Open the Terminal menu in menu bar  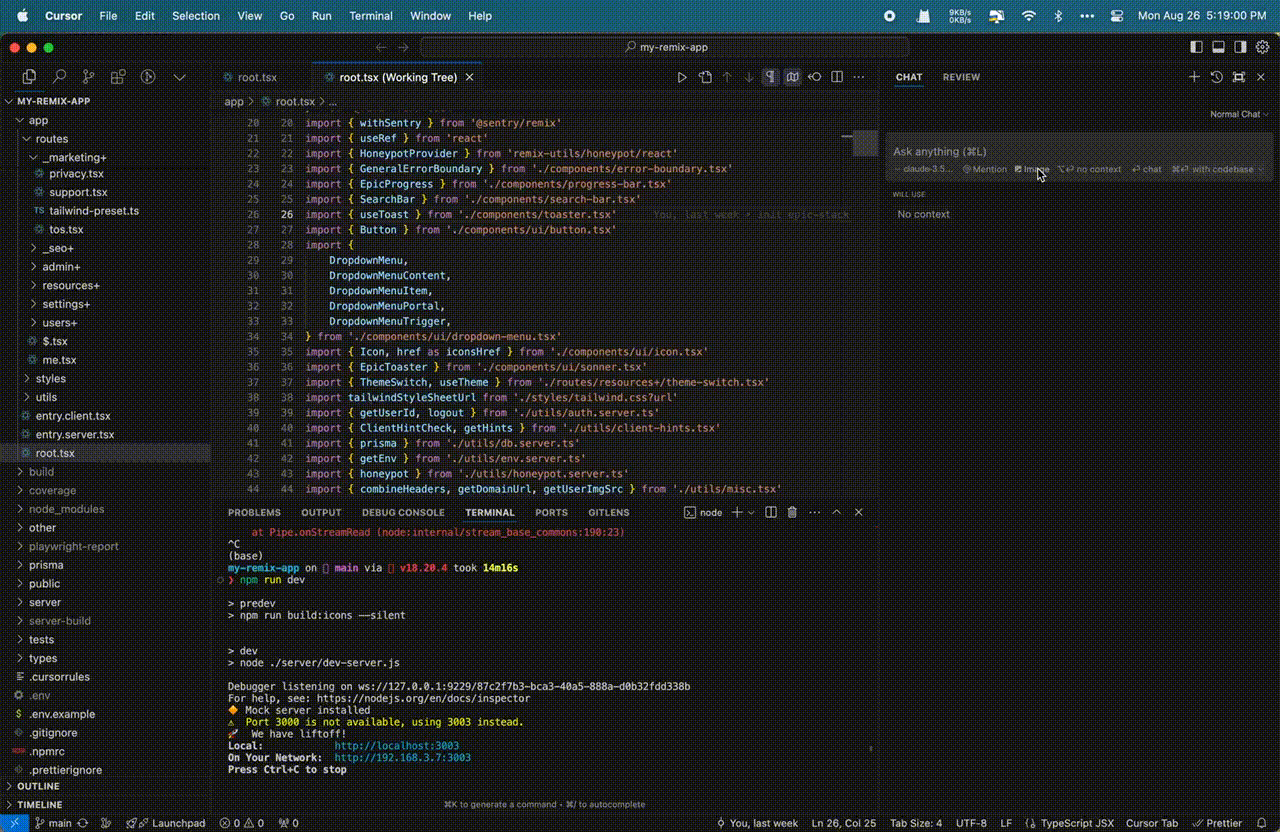point(370,16)
